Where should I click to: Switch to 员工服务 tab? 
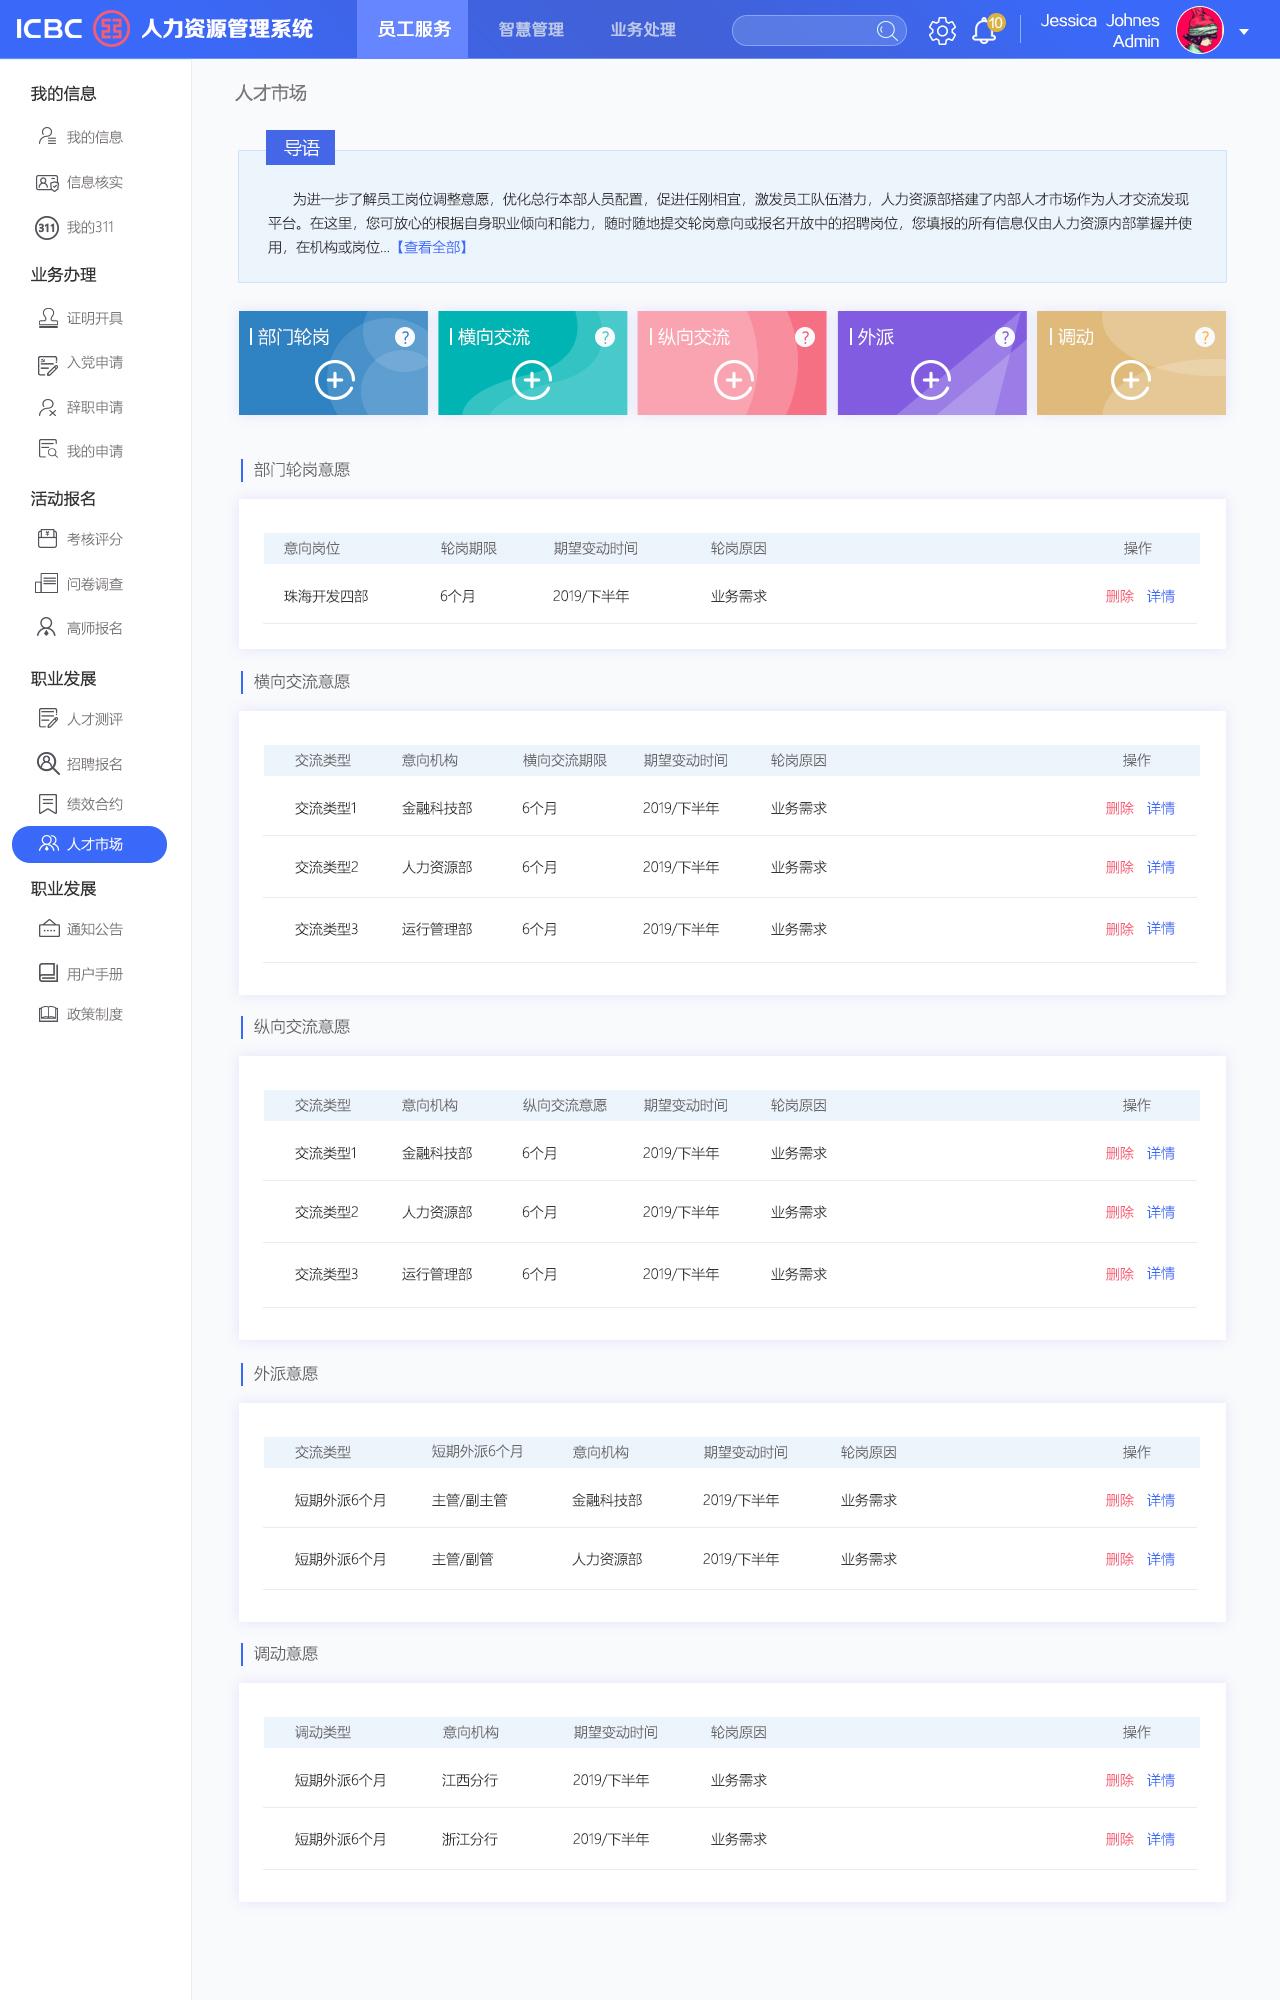click(x=414, y=29)
